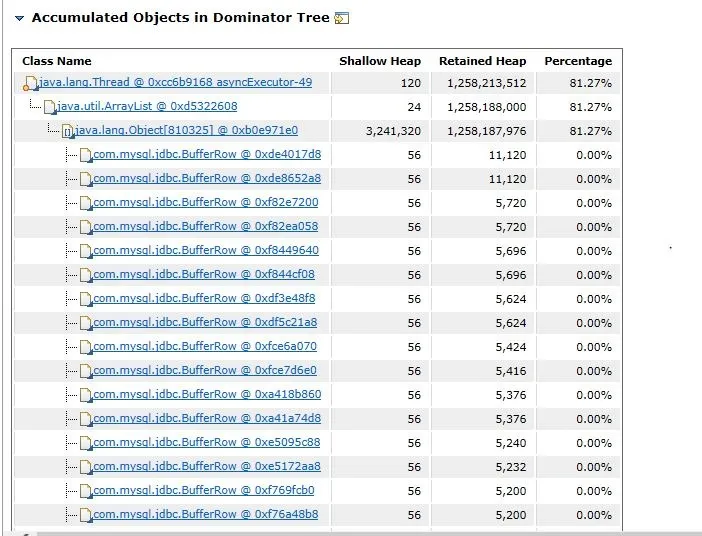Click the Percentage column header
Image resolution: width=702 pixels, height=536 pixels.
578,61
